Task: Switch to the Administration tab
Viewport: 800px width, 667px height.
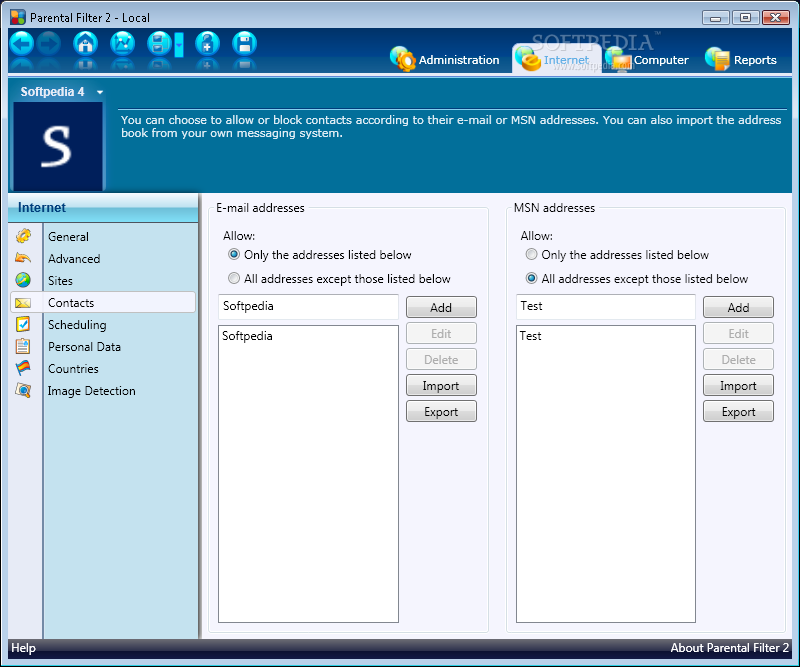Action: pos(445,59)
